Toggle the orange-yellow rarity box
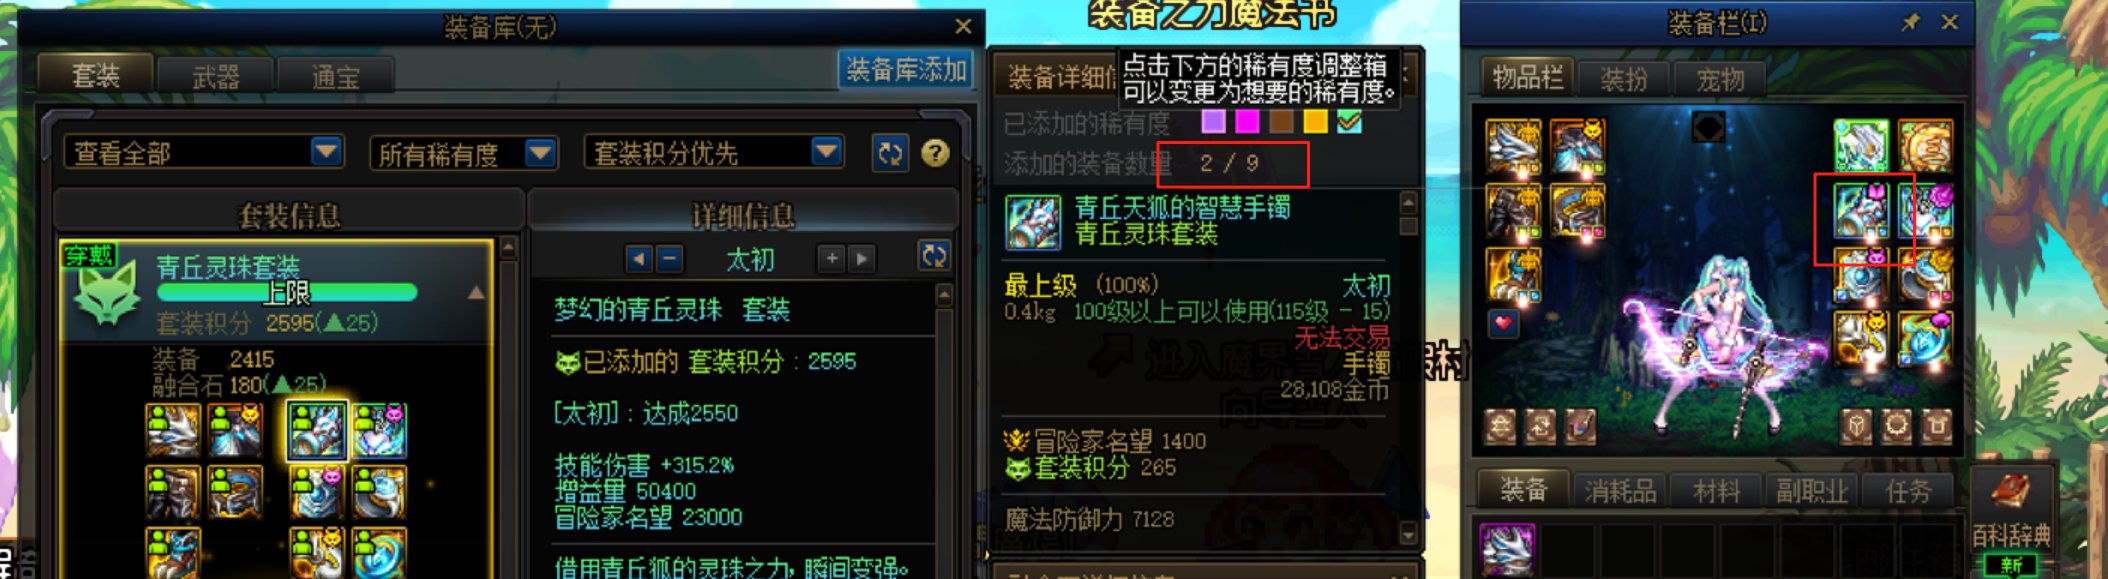2108x579 pixels. tap(1315, 122)
